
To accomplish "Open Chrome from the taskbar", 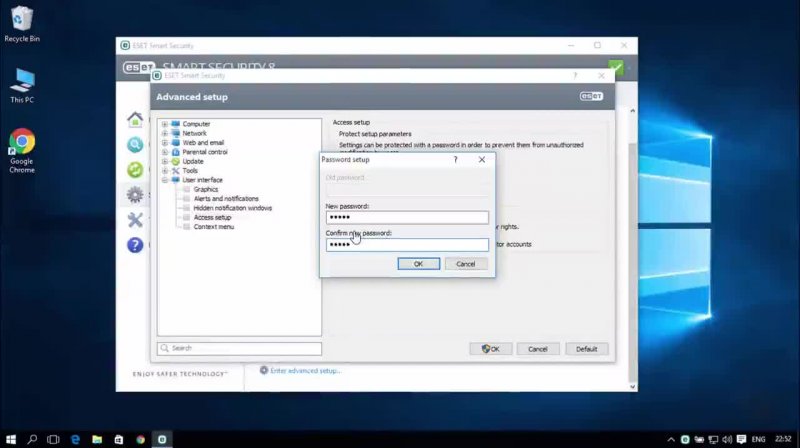I will tap(140, 439).
